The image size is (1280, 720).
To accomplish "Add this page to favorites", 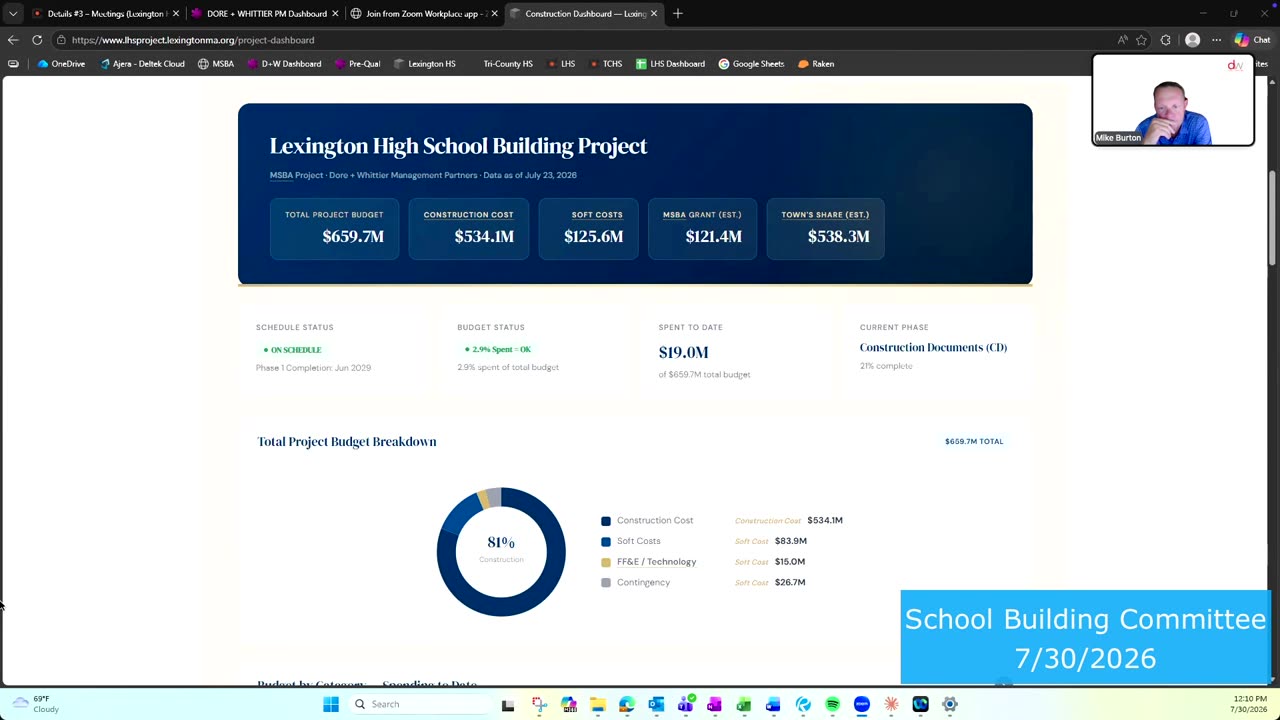I will click(x=1142, y=40).
